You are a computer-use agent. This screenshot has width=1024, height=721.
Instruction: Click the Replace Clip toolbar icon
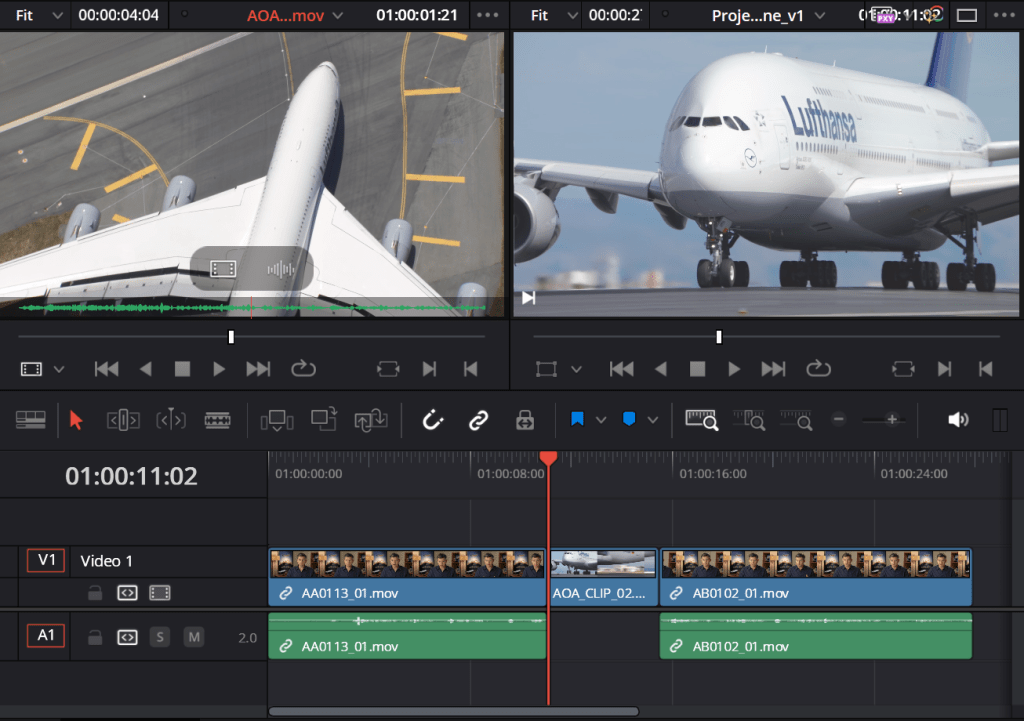coord(370,421)
